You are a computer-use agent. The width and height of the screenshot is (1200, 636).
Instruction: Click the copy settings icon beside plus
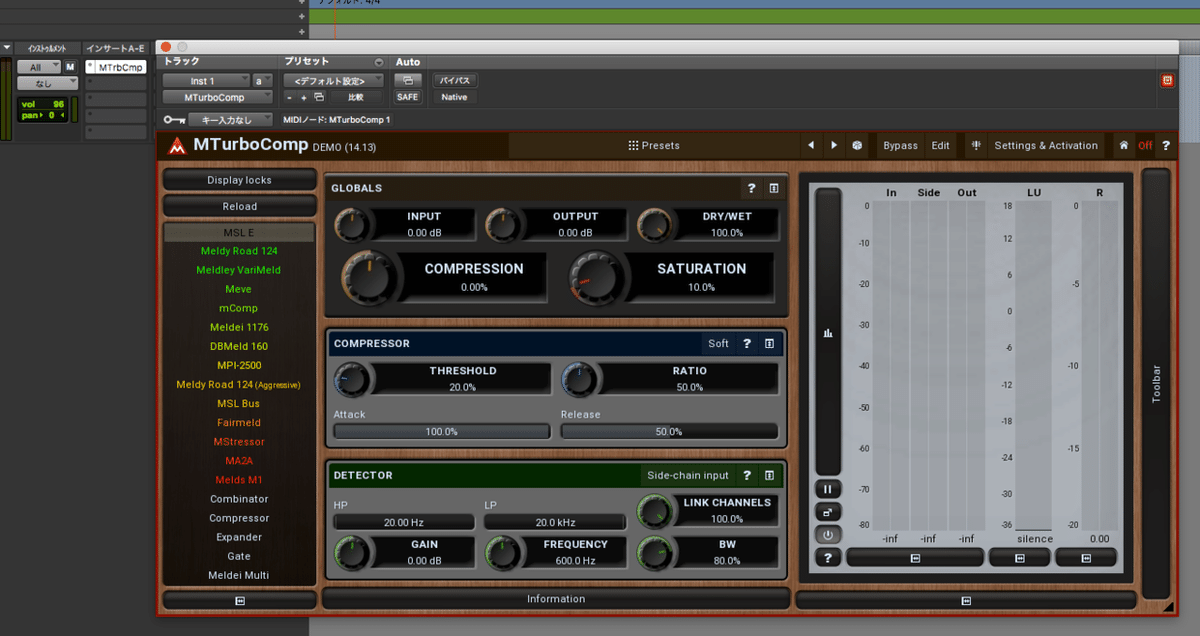[x=319, y=97]
